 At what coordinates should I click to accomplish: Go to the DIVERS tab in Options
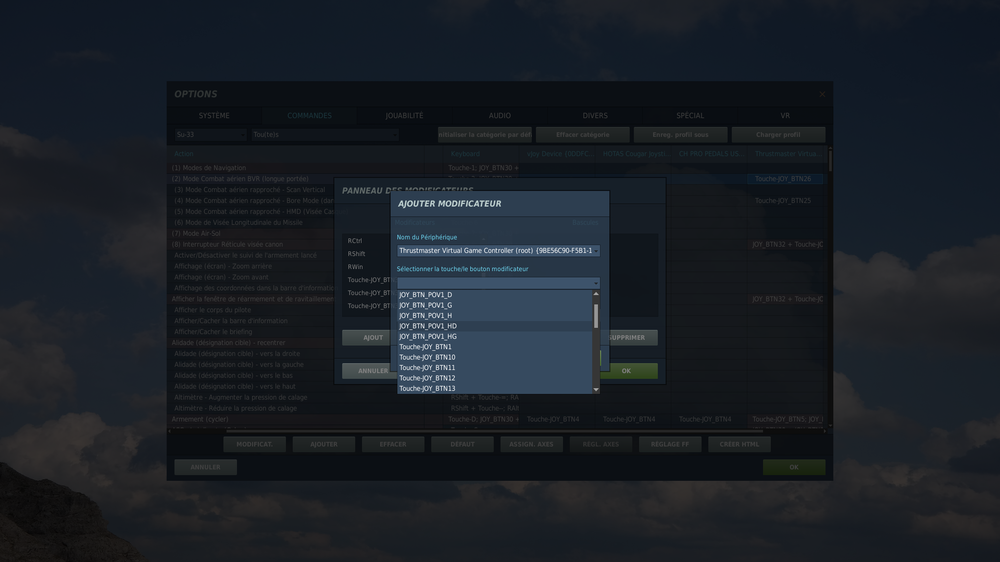click(x=594, y=115)
